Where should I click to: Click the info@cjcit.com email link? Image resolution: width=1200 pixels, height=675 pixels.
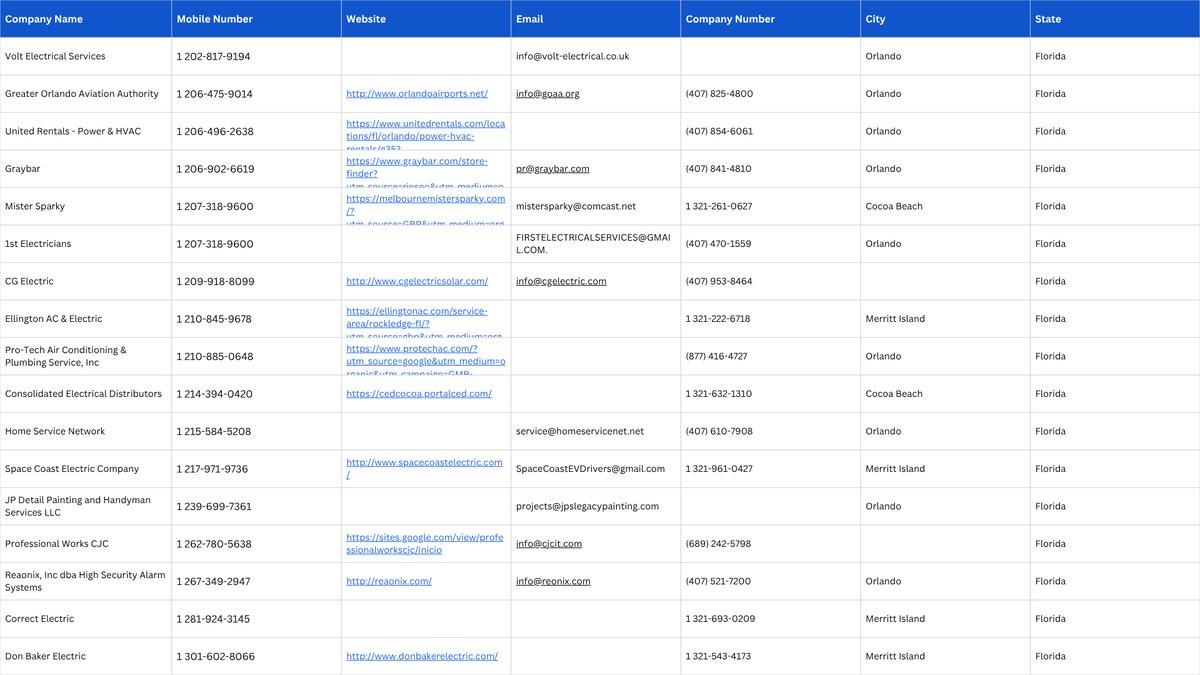pos(549,544)
